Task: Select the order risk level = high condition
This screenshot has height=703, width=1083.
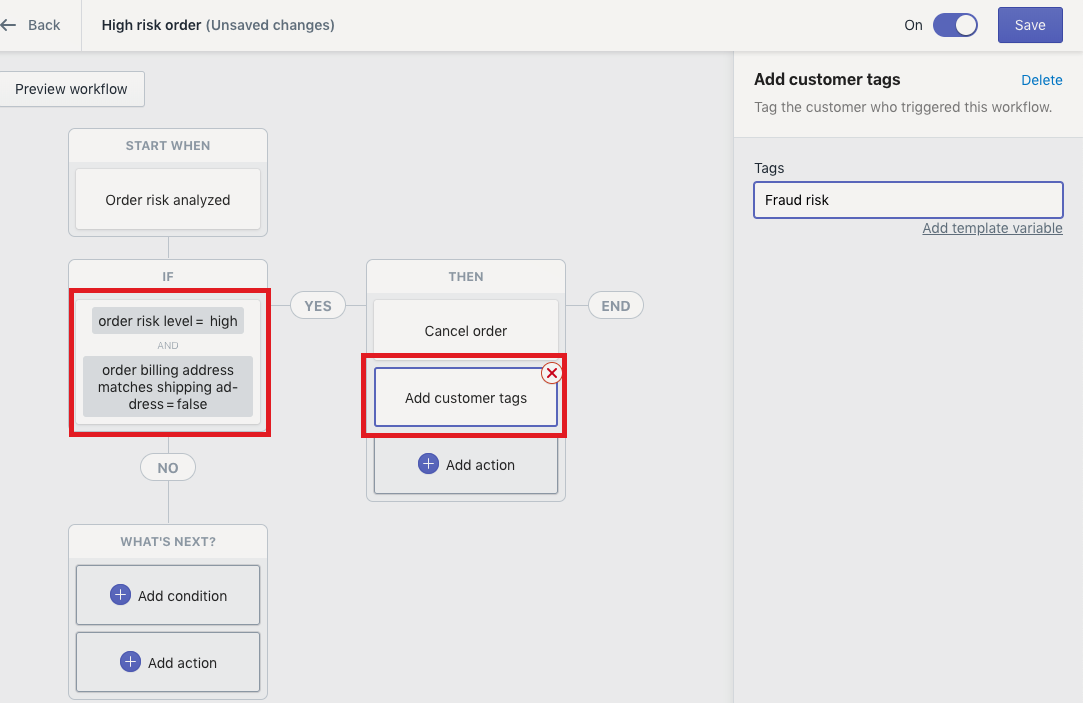Action: (168, 321)
